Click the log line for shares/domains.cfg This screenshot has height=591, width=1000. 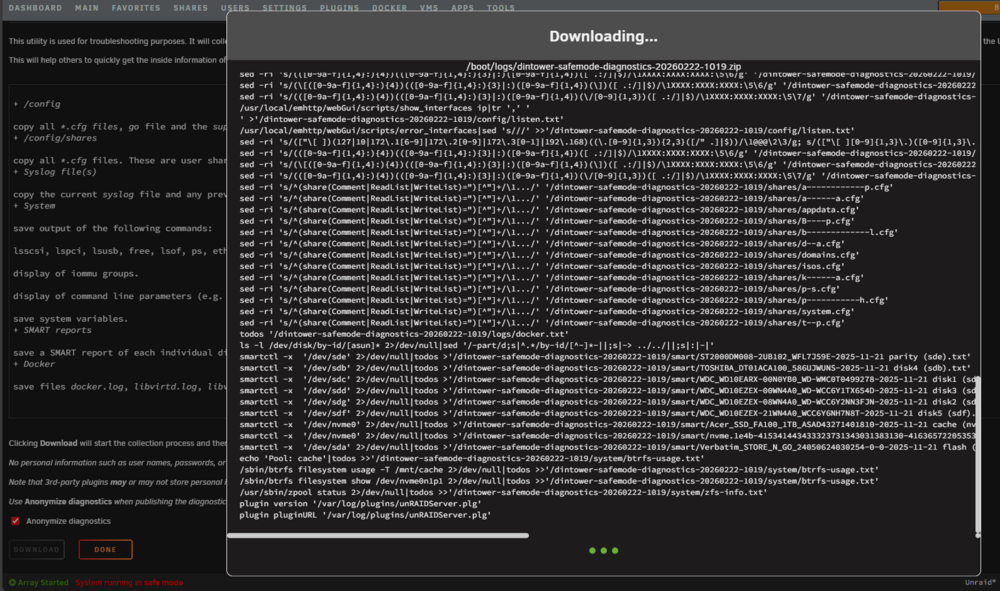point(549,255)
